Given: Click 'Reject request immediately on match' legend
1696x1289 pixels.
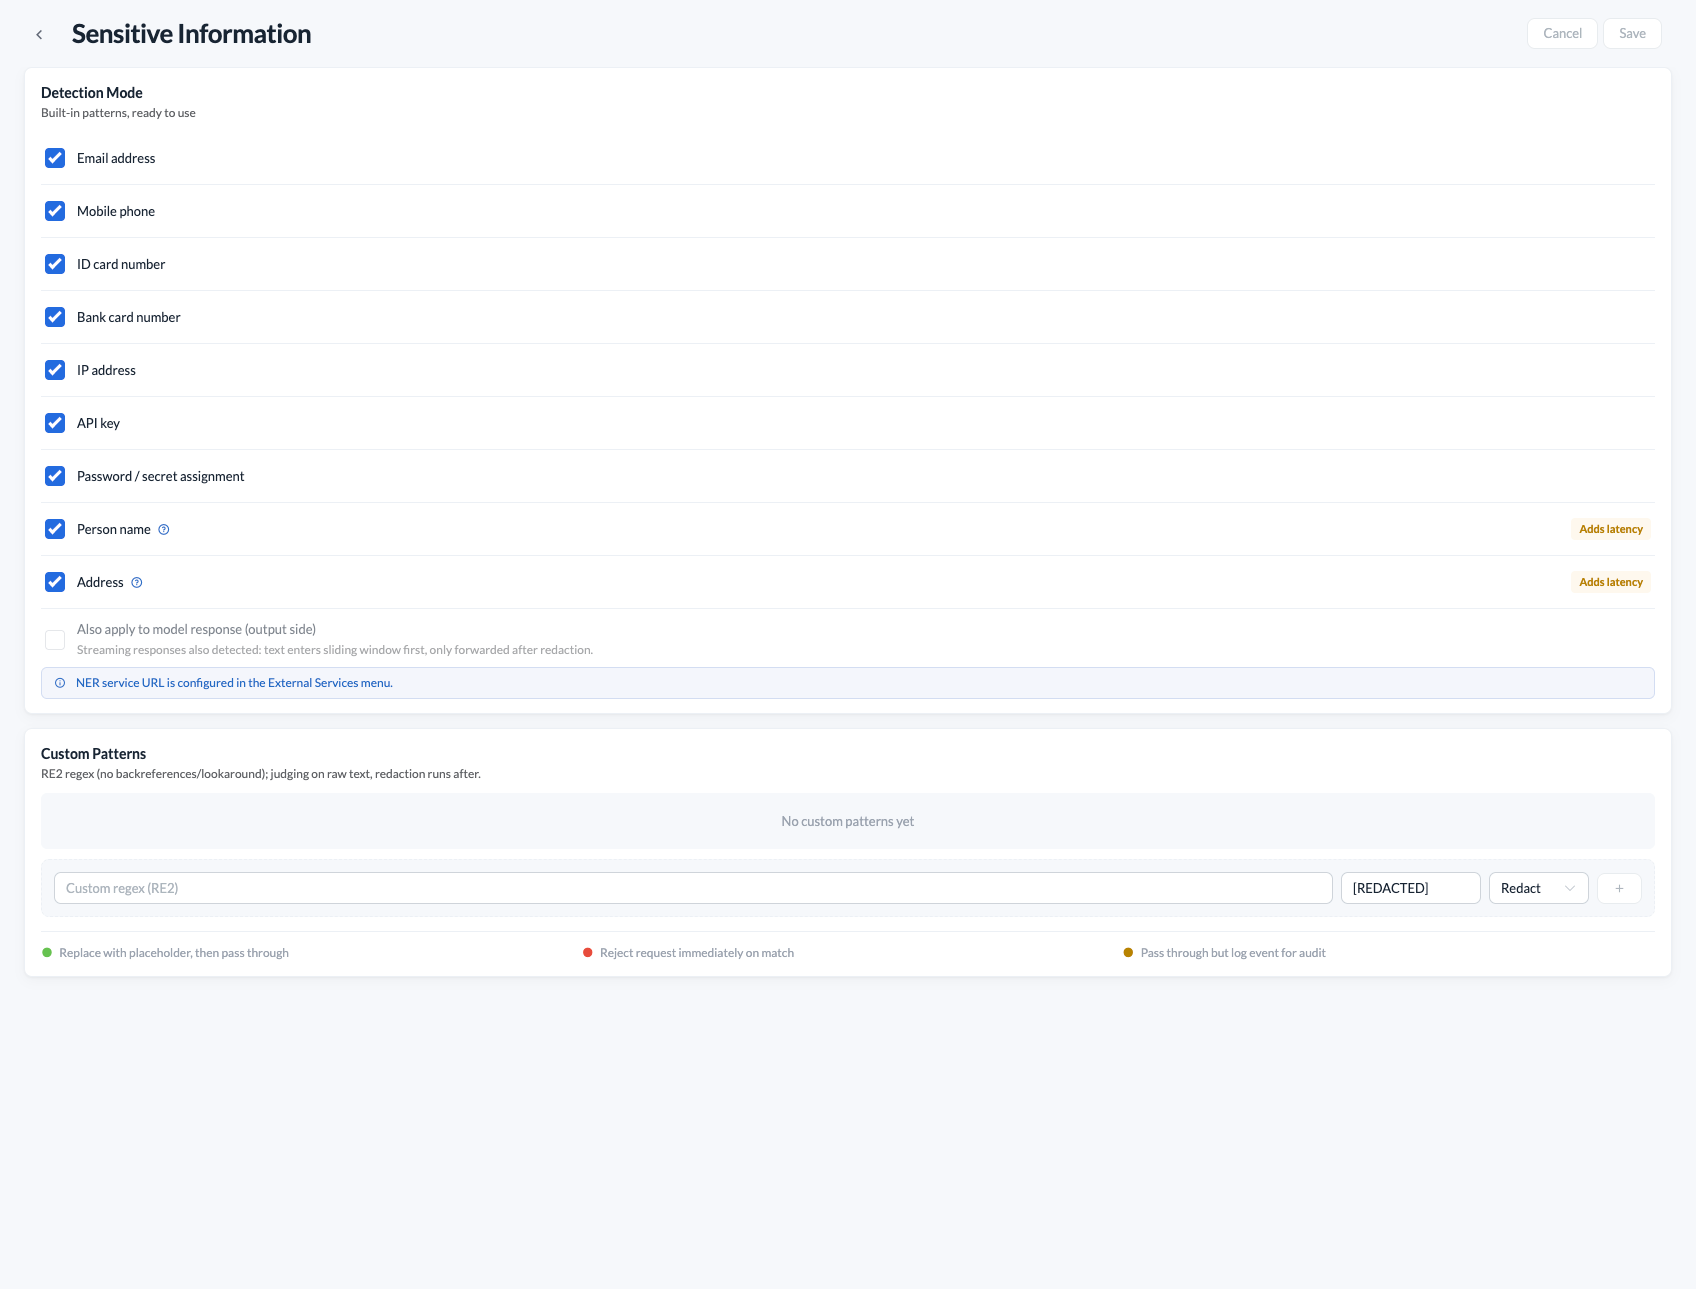Looking at the screenshot, I should point(697,953).
